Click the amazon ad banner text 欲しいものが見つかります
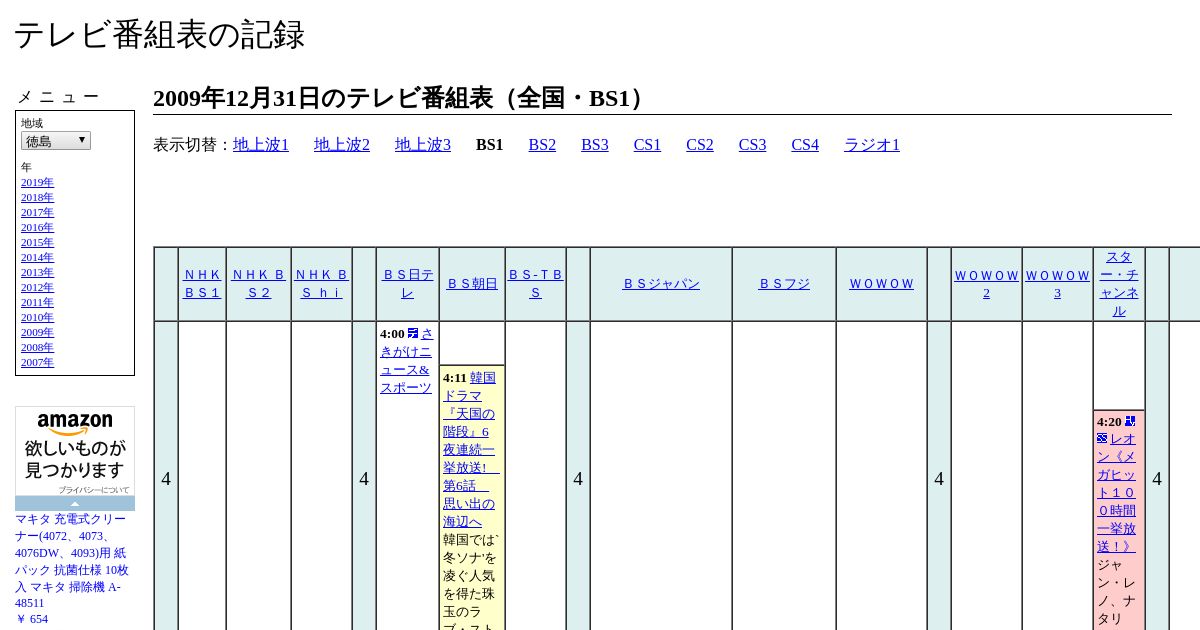 tap(75, 459)
